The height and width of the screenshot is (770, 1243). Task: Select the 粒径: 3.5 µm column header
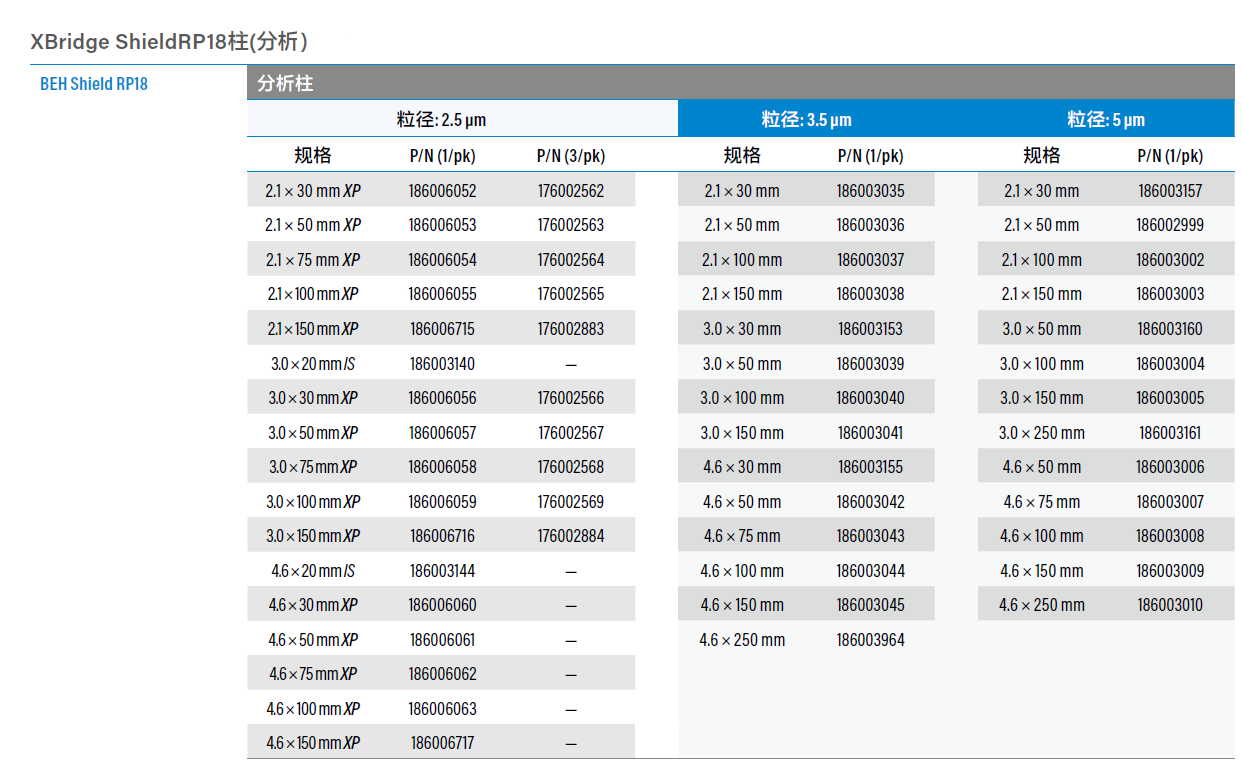click(806, 120)
